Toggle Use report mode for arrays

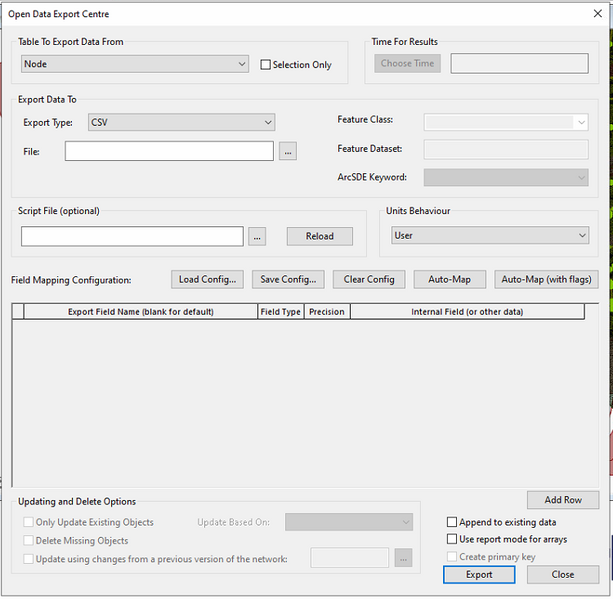pos(452,539)
